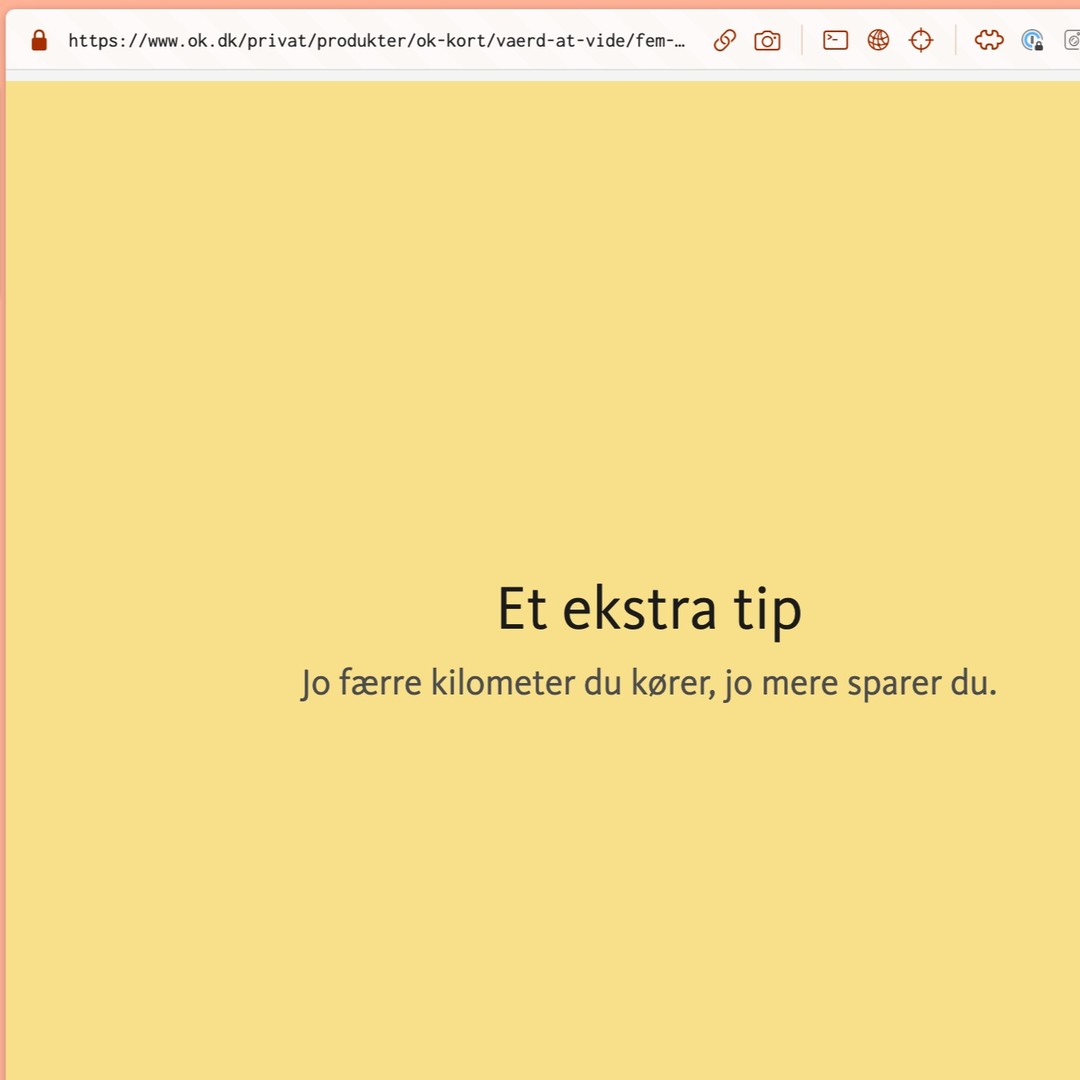The image size is (1080, 1080).
Task: Activate the crosshair element picker icon
Action: tap(920, 41)
